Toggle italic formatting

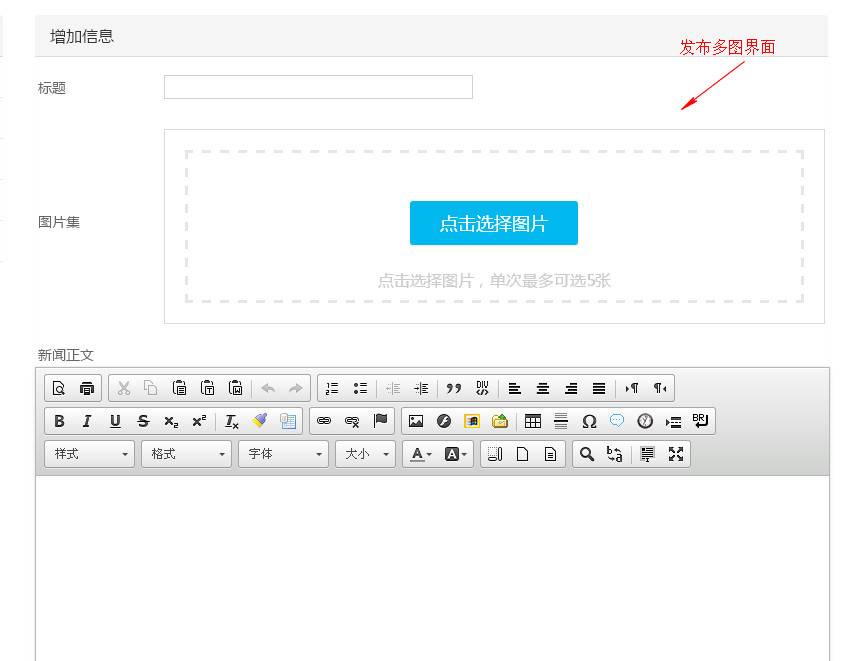87,421
